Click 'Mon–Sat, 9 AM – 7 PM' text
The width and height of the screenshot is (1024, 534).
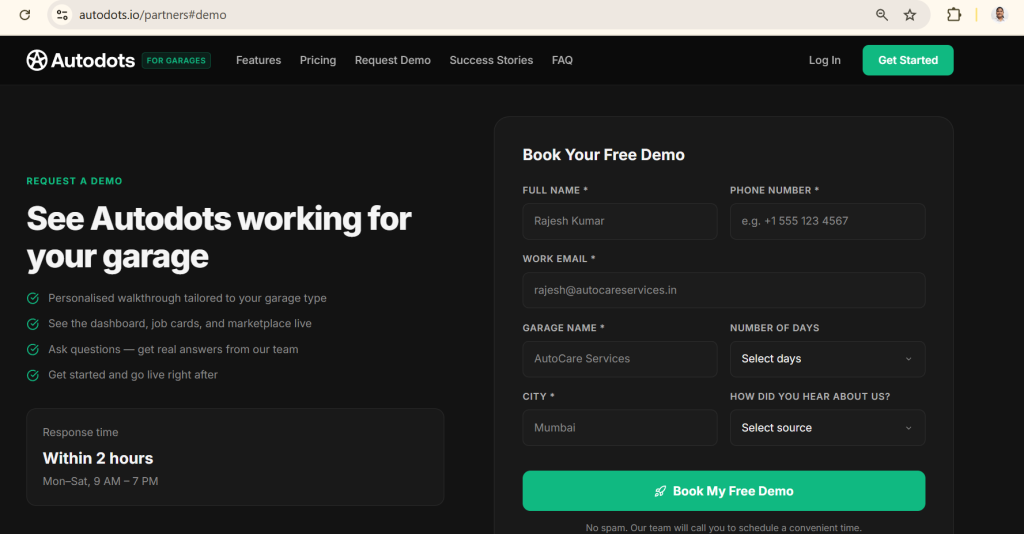101,481
